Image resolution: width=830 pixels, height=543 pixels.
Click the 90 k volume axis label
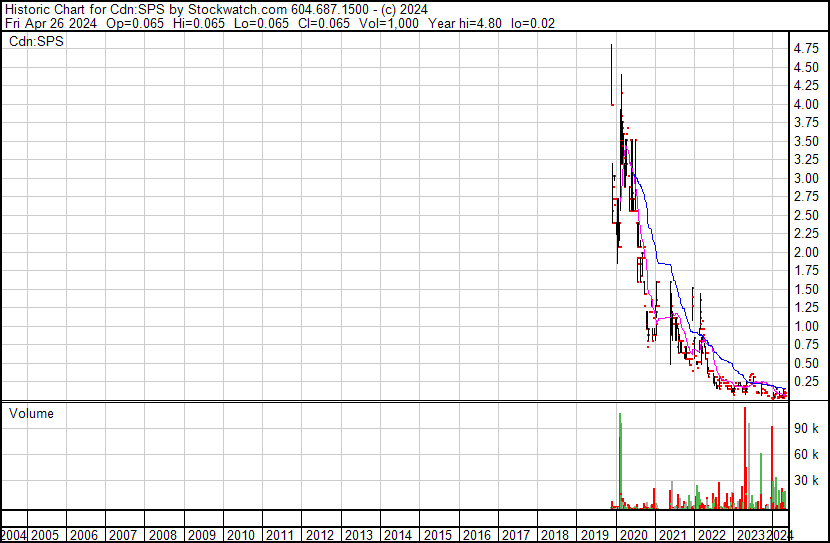[807, 428]
